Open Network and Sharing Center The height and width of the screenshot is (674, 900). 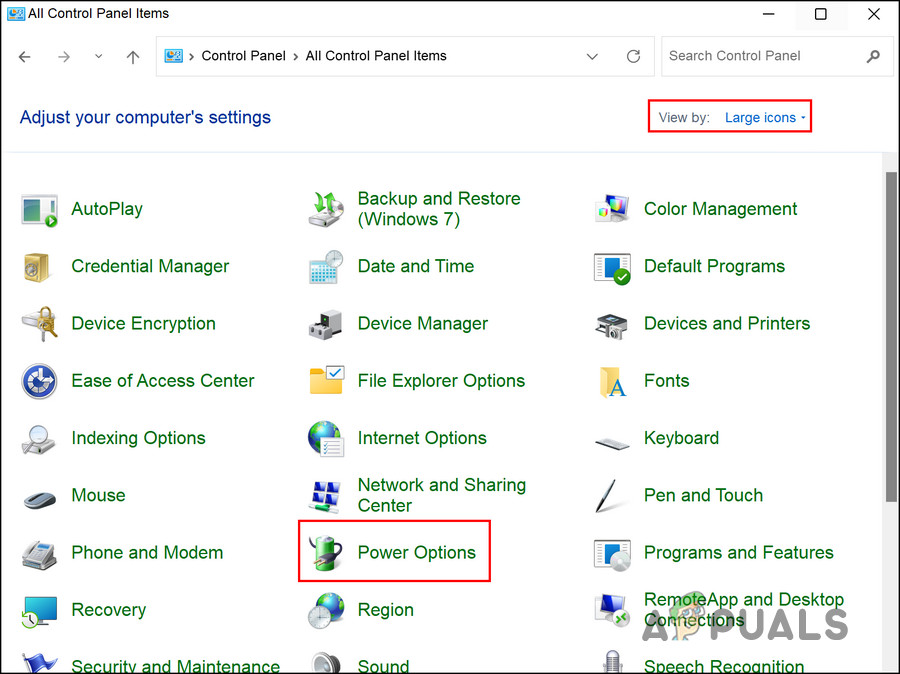[441, 495]
